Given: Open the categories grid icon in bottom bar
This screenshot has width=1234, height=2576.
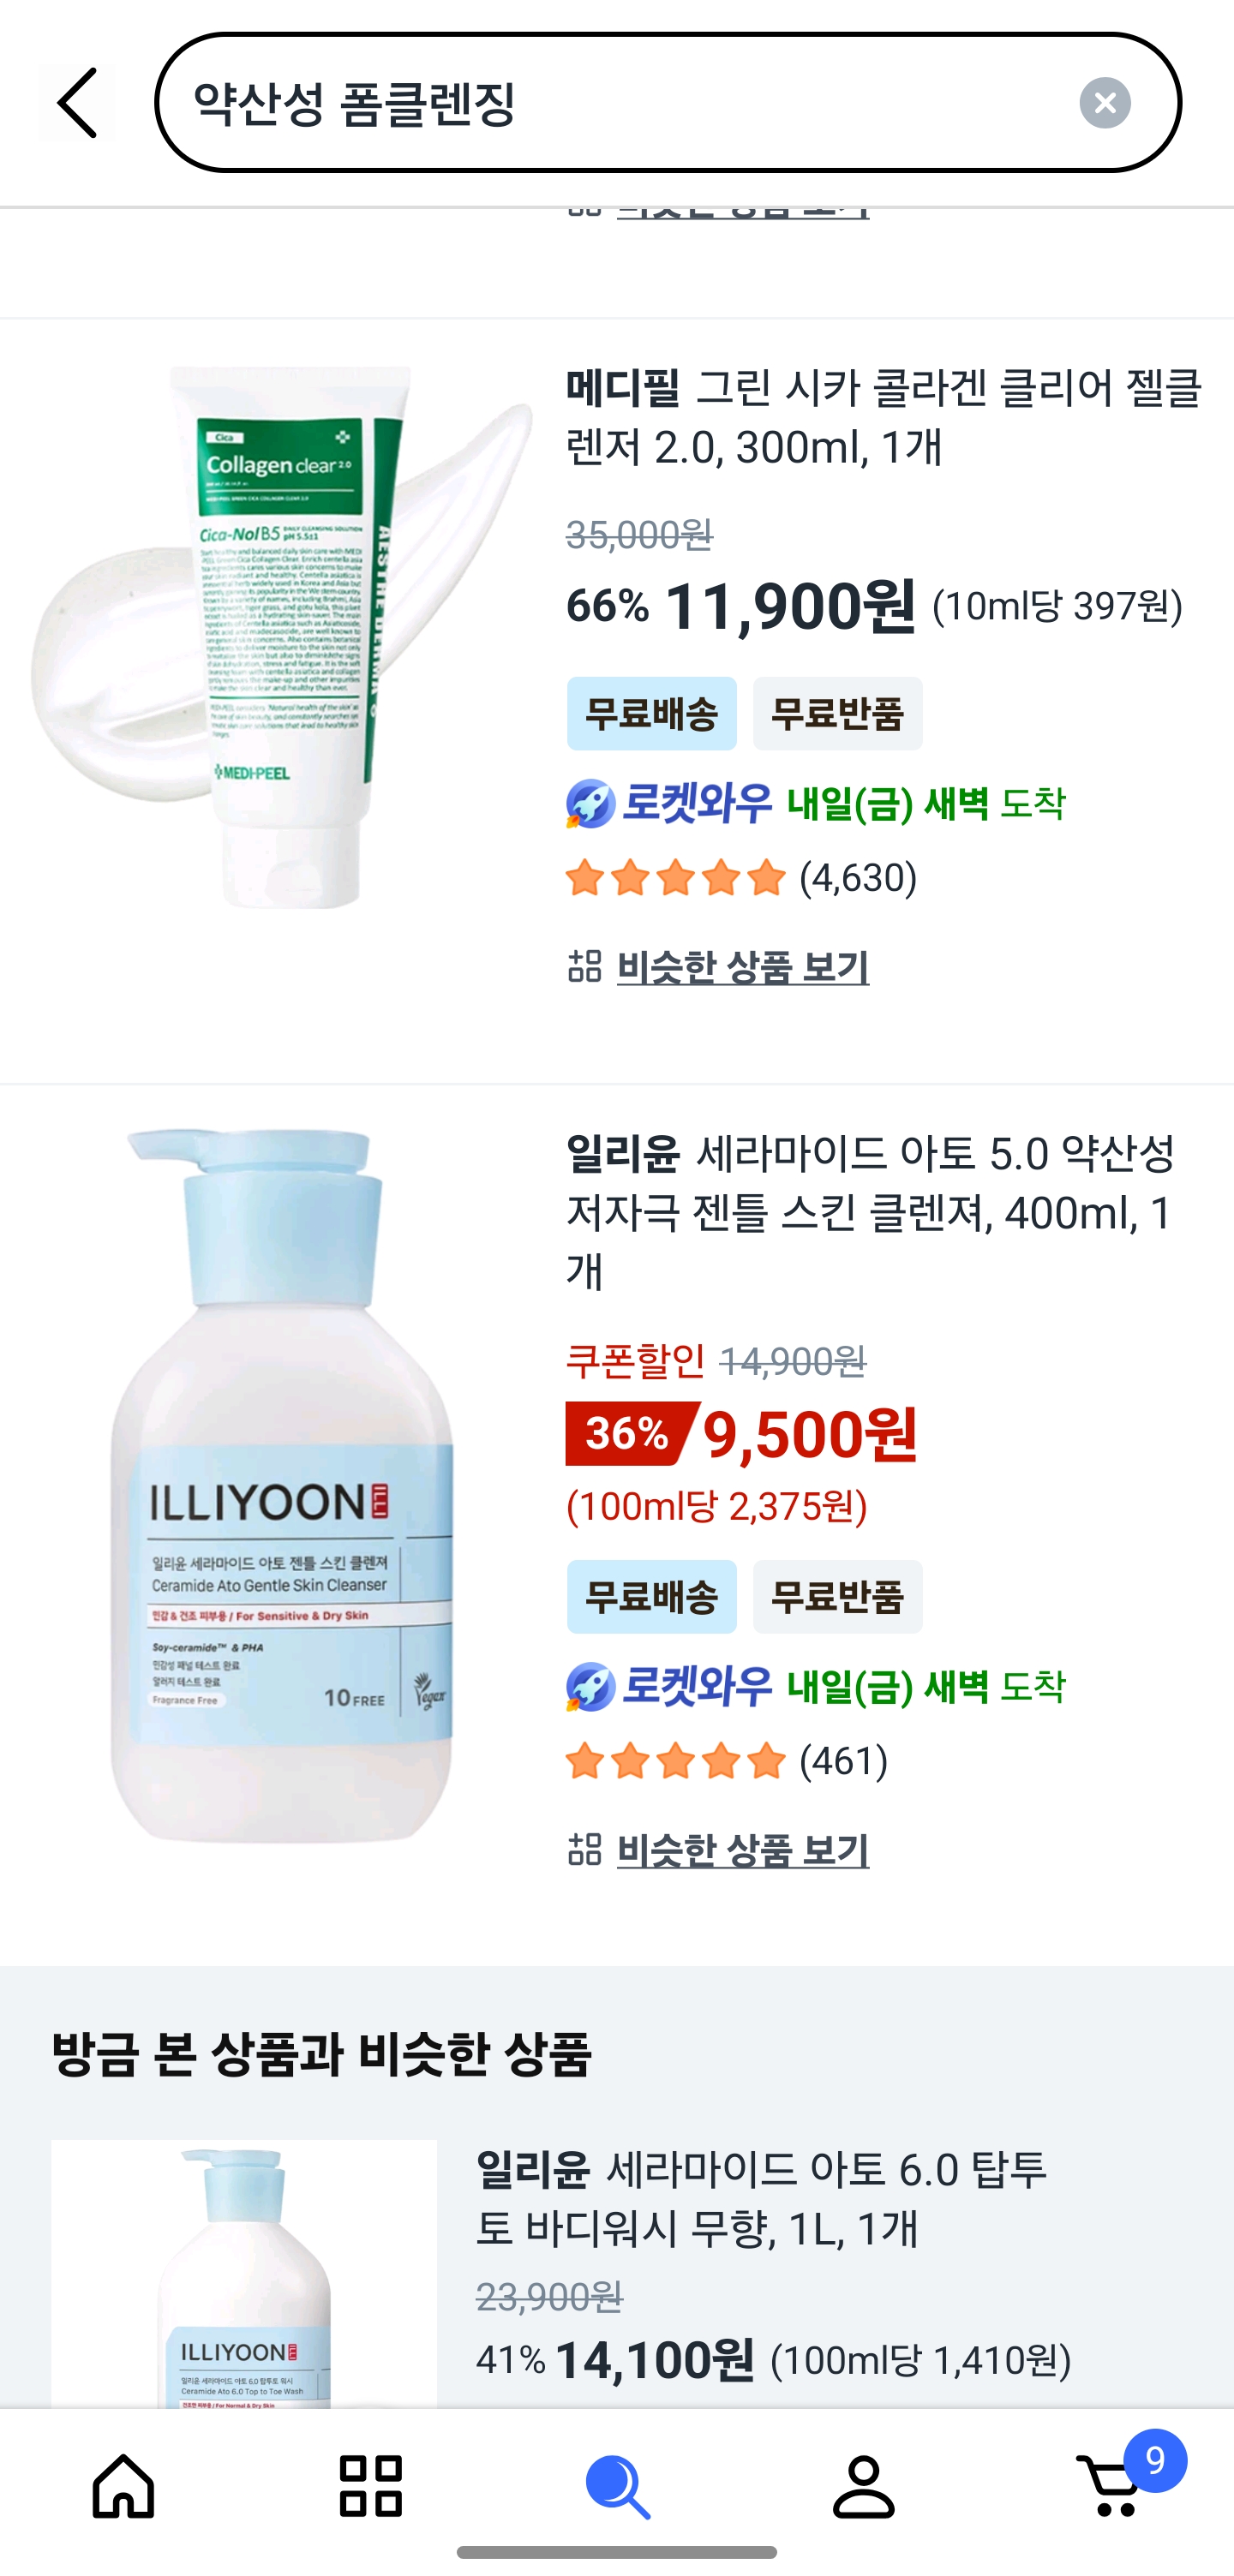Looking at the screenshot, I should [x=370, y=2485].
